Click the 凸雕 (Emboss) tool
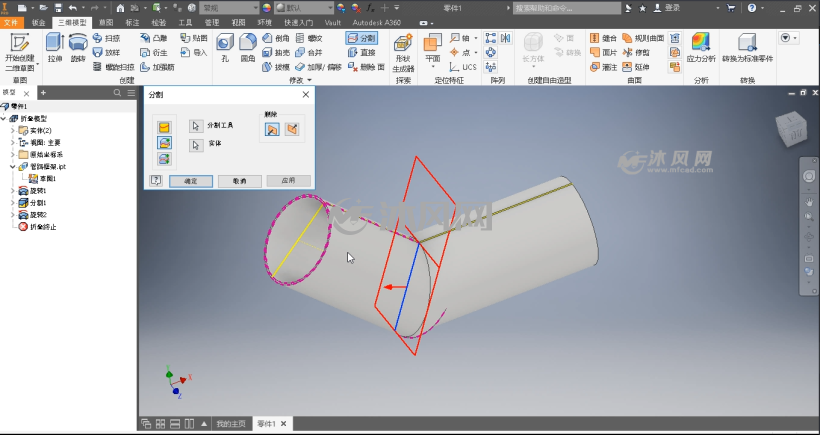 [x=154, y=38]
